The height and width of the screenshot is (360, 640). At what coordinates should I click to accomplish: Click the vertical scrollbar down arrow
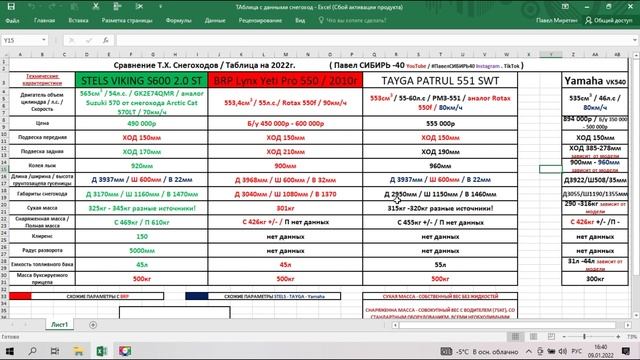636,315
